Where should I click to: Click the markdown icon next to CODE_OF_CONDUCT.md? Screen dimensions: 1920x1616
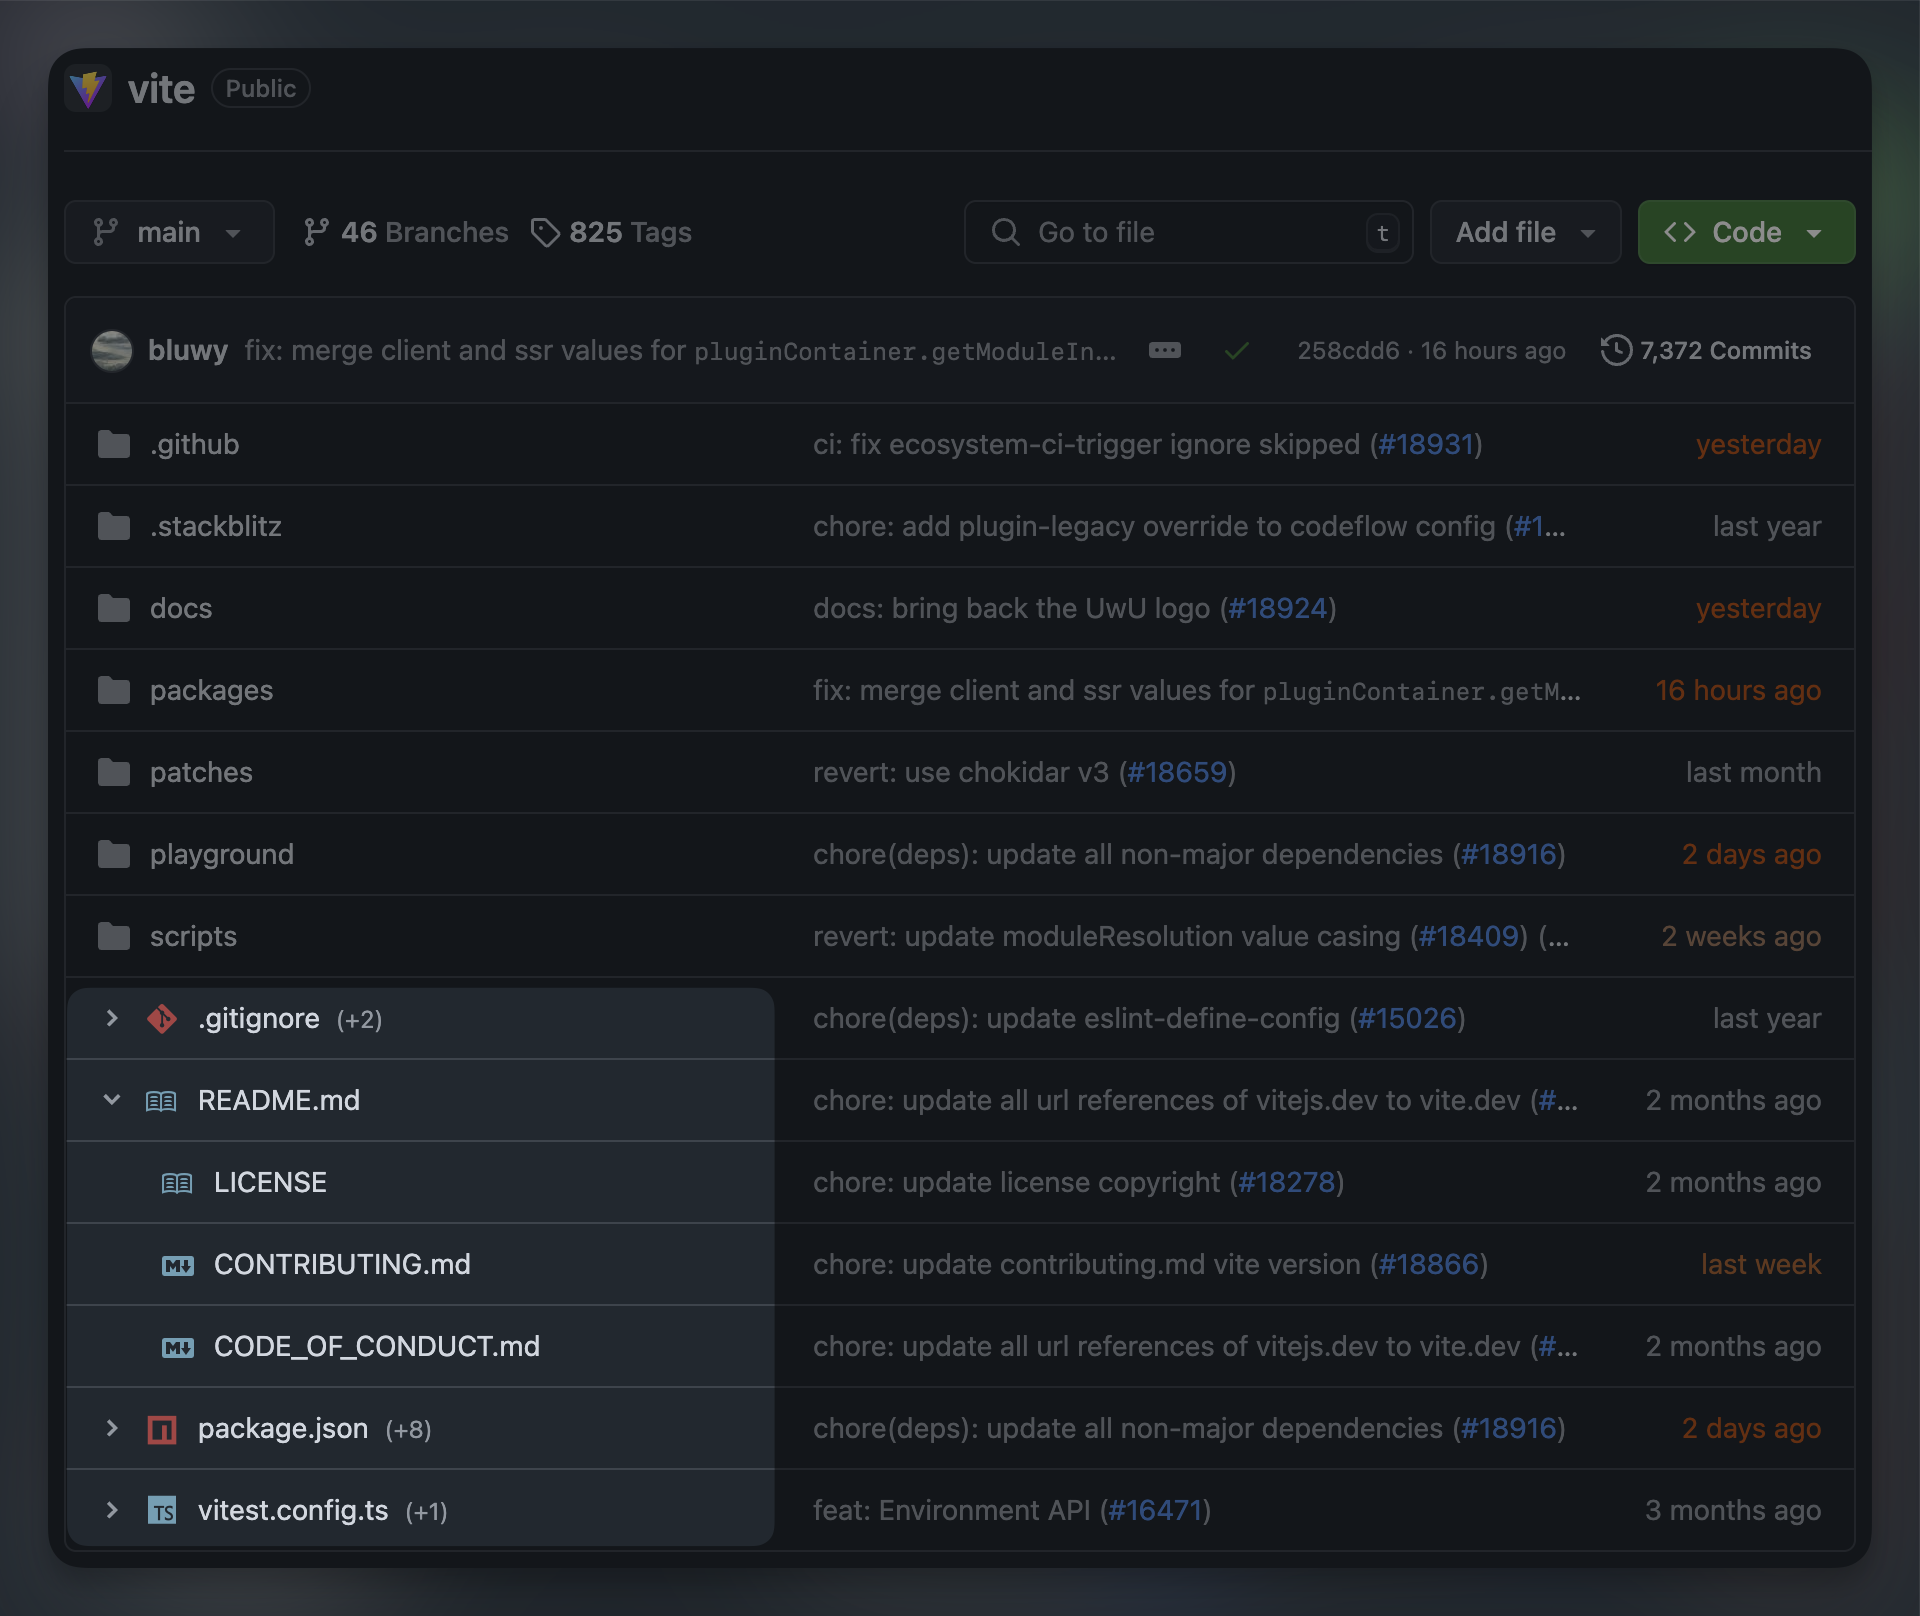pyautogui.click(x=177, y=1347)
